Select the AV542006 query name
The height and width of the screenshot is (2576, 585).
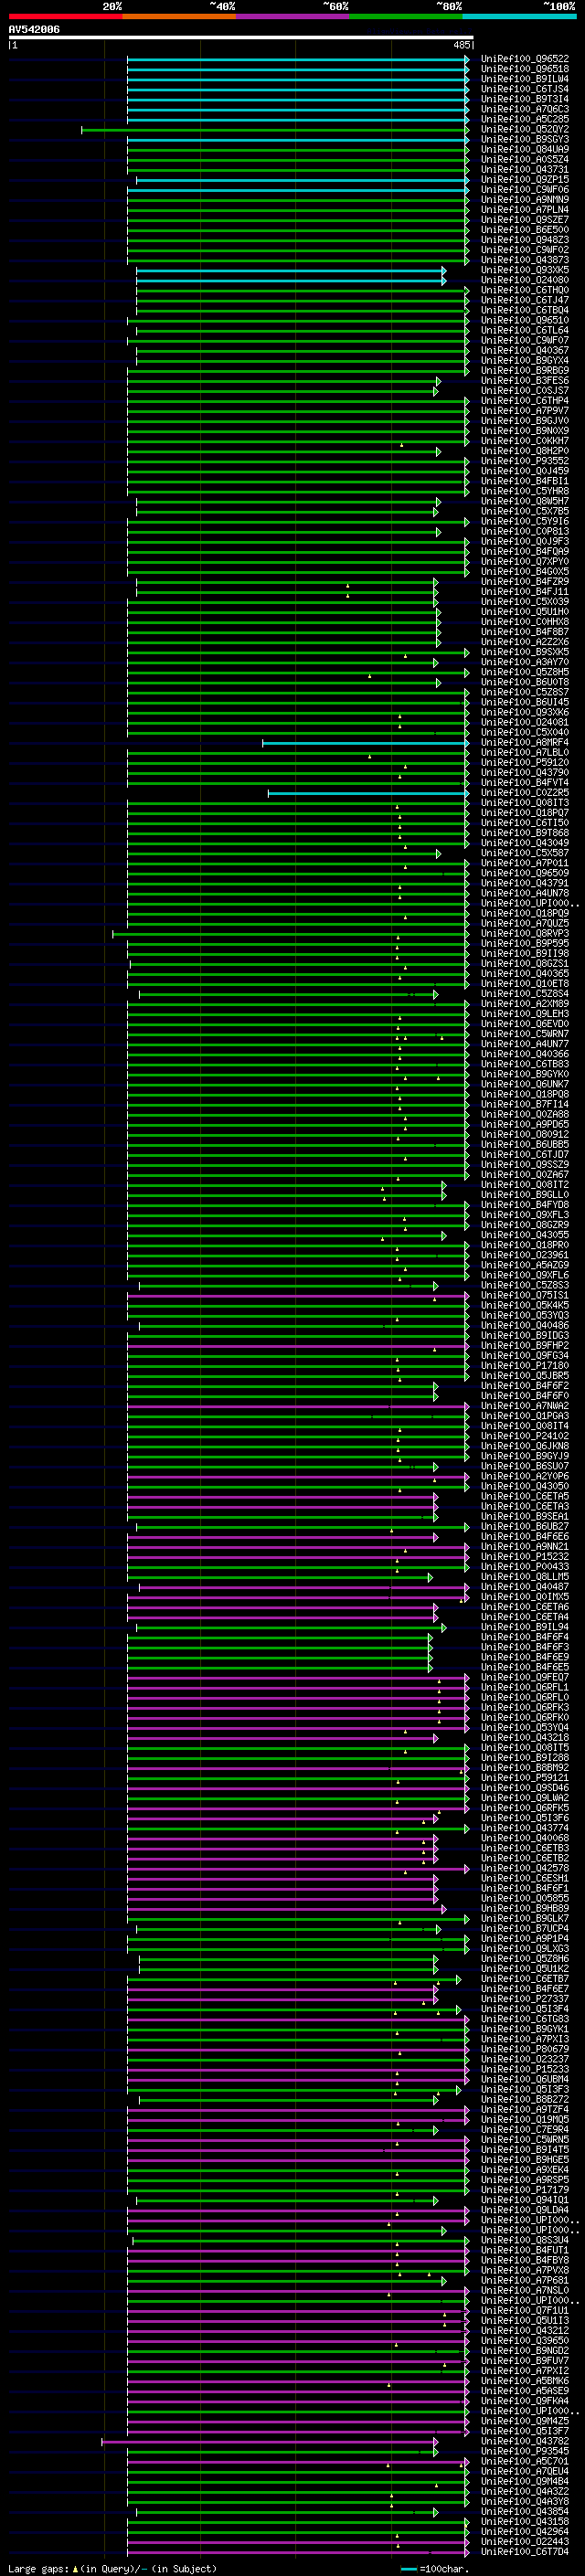click(x=34, y=30)
